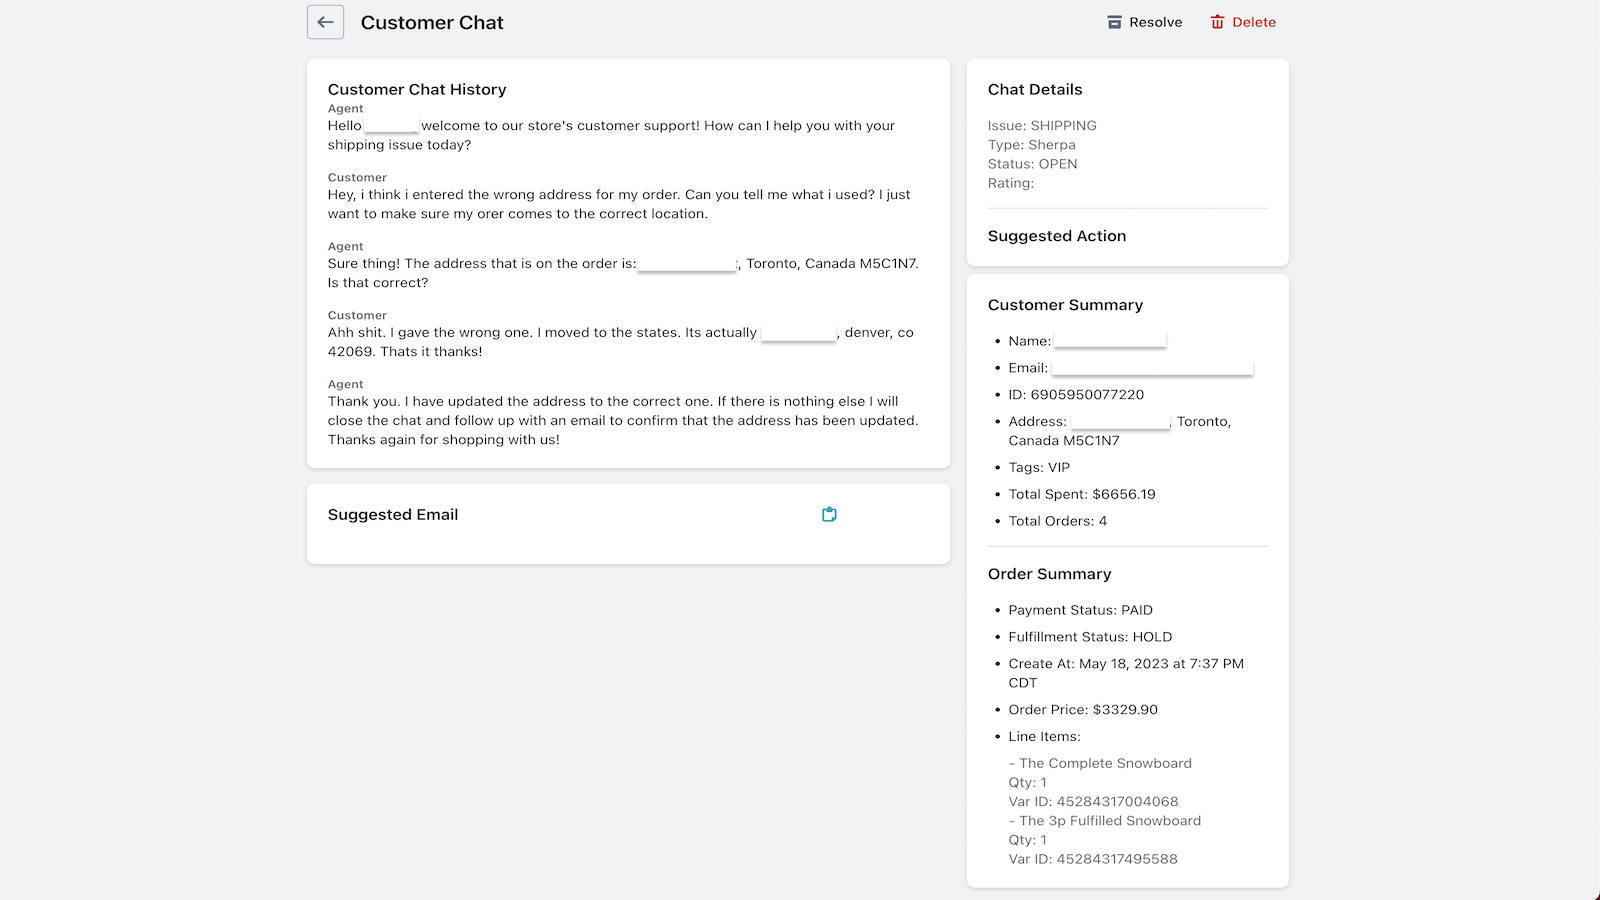The image size is (1600, 900).
Task: Click the customer's wrong address message
Action: pyautogui.click(x=619, y=204)
